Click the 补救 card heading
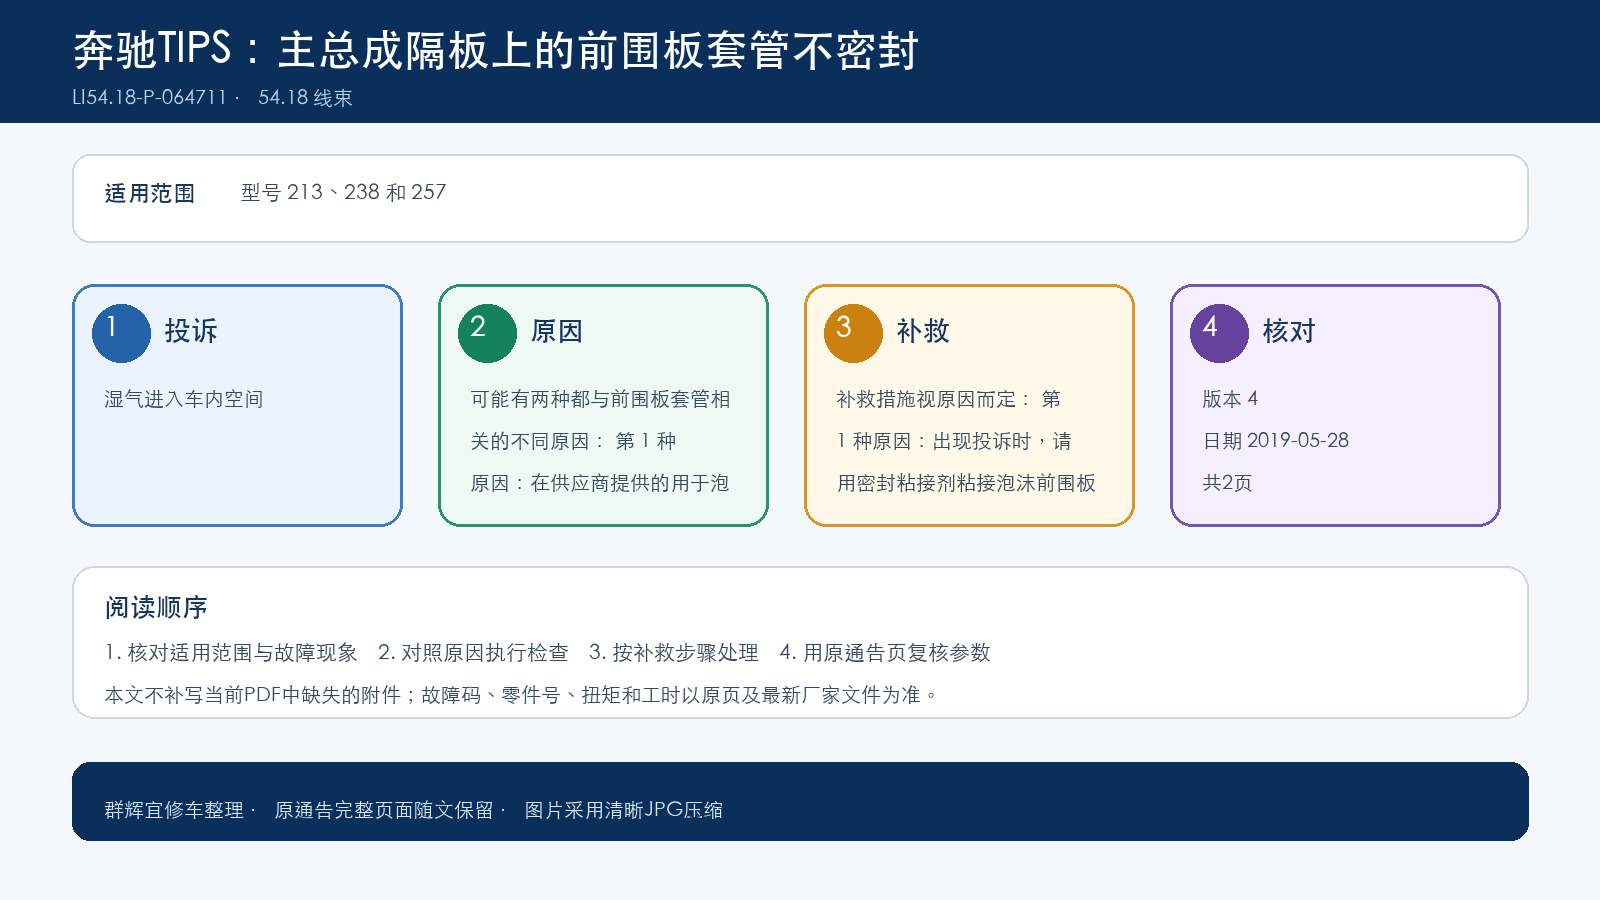 923,331
